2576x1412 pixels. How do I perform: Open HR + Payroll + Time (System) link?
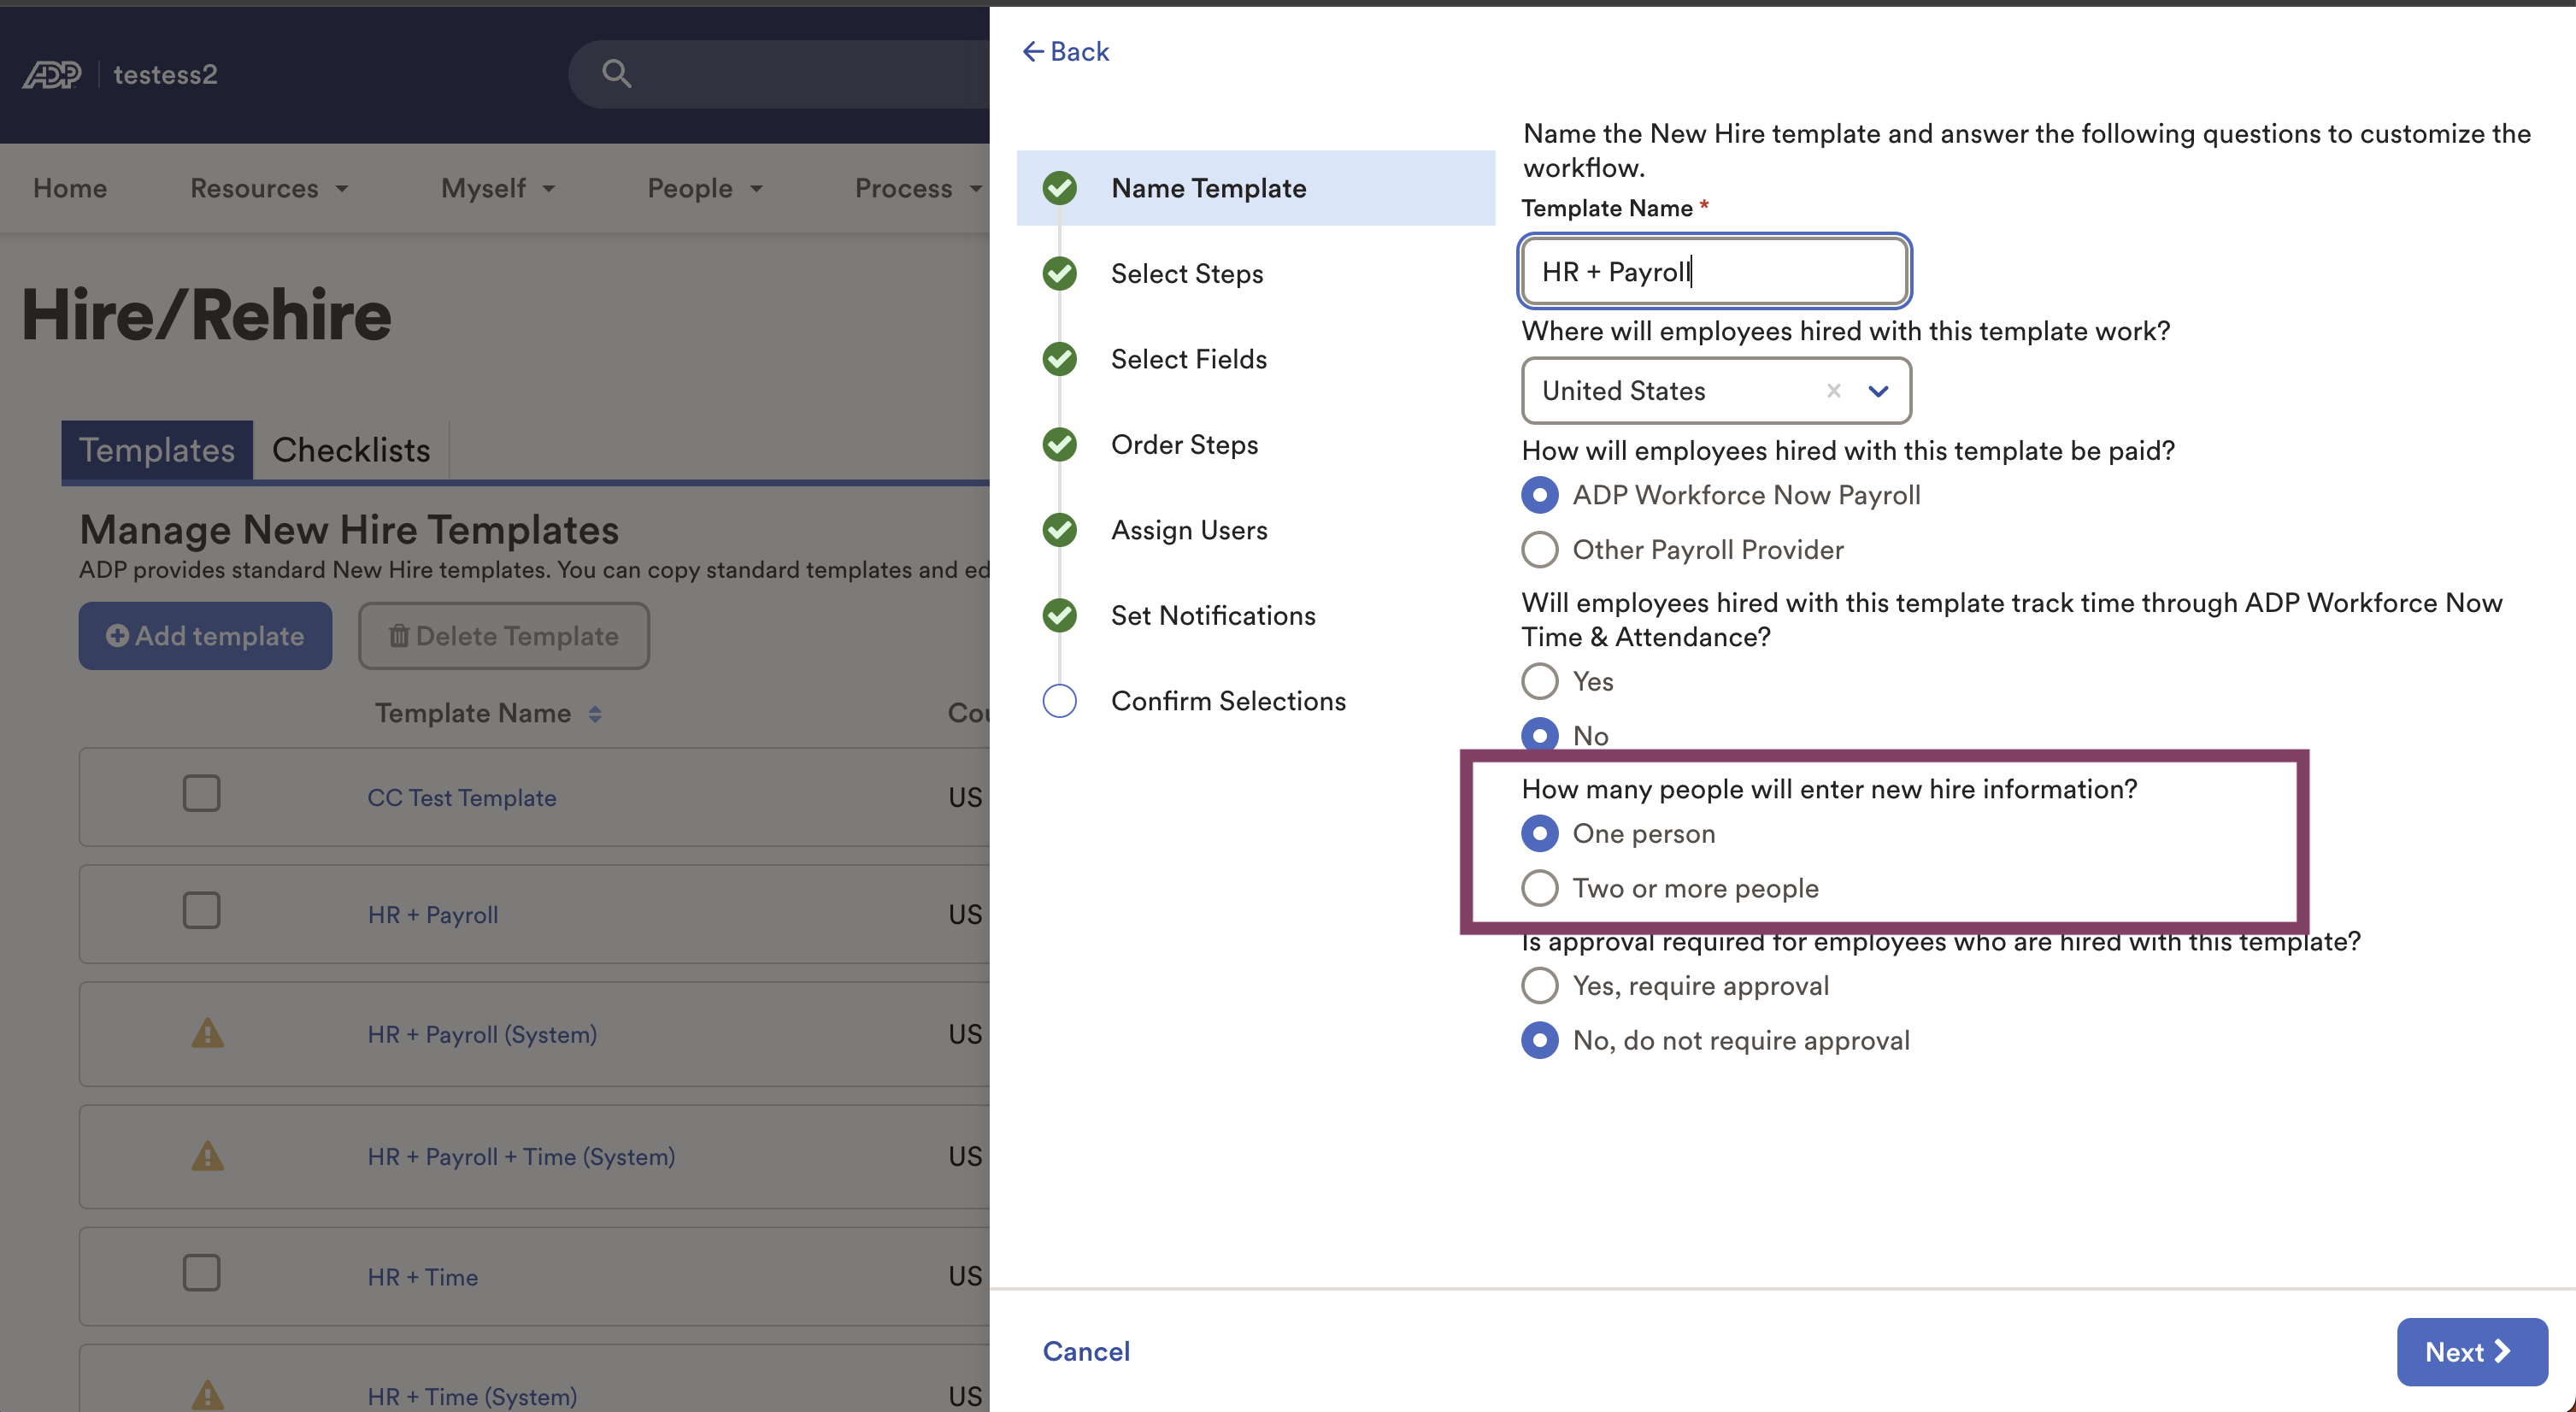tap(521, 1156)
